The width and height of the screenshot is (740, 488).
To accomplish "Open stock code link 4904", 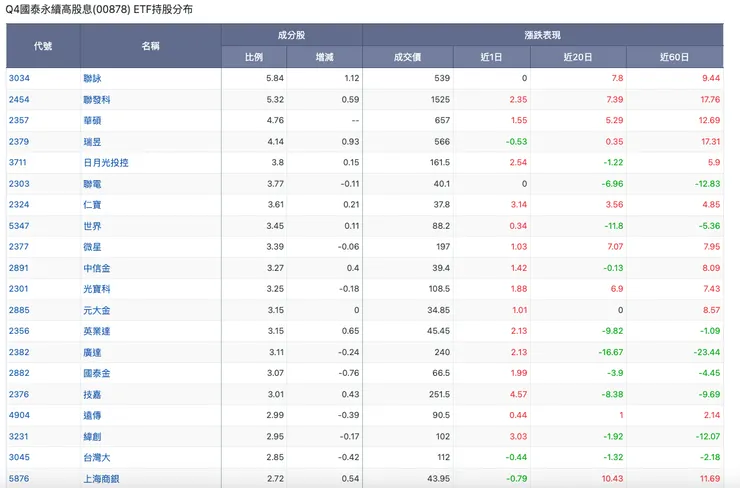I will click(19, 415).
